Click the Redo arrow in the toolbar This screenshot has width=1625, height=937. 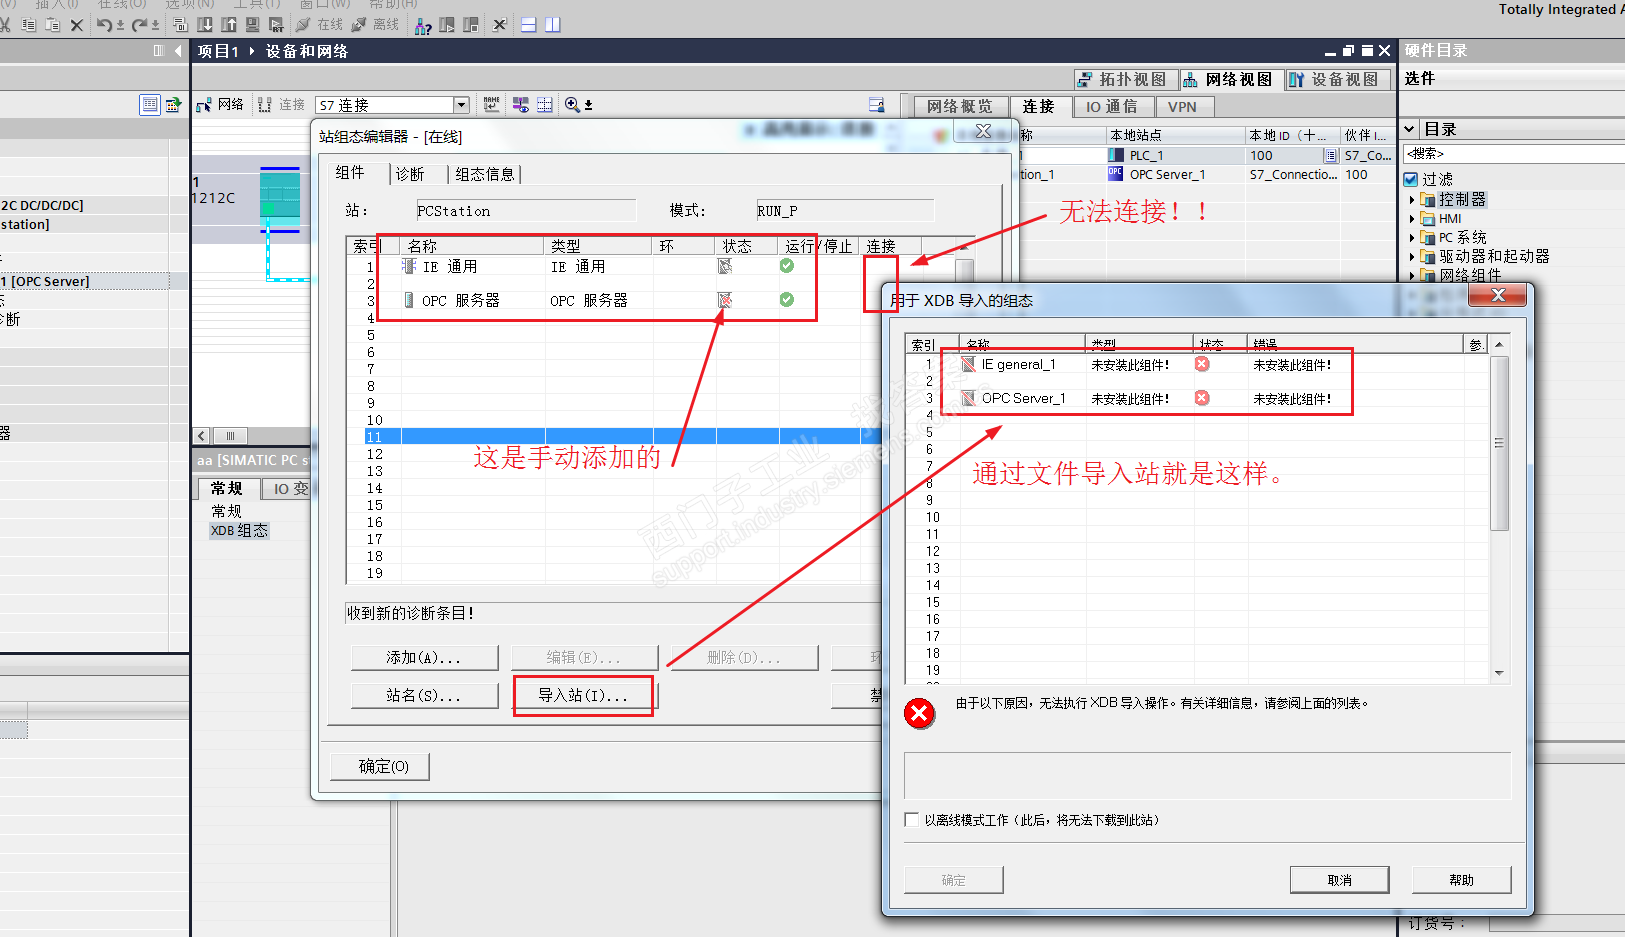pos(140,25)
